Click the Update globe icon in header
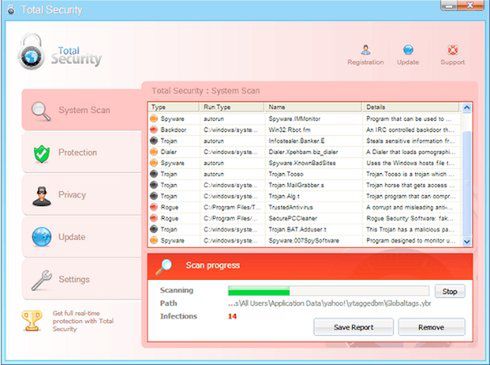The height and width of the screenshot is (365, 490). [x=408, y=50]
